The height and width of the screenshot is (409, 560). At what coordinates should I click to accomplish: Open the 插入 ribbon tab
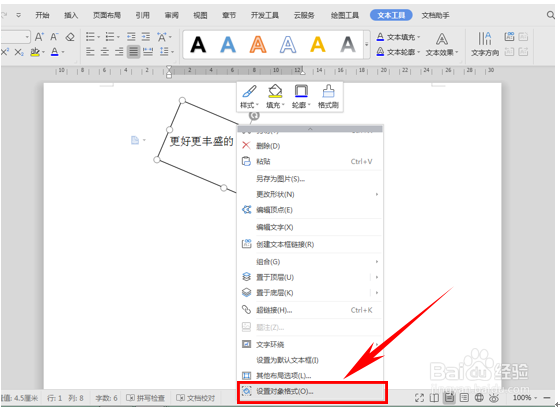(x=71, y=15)
